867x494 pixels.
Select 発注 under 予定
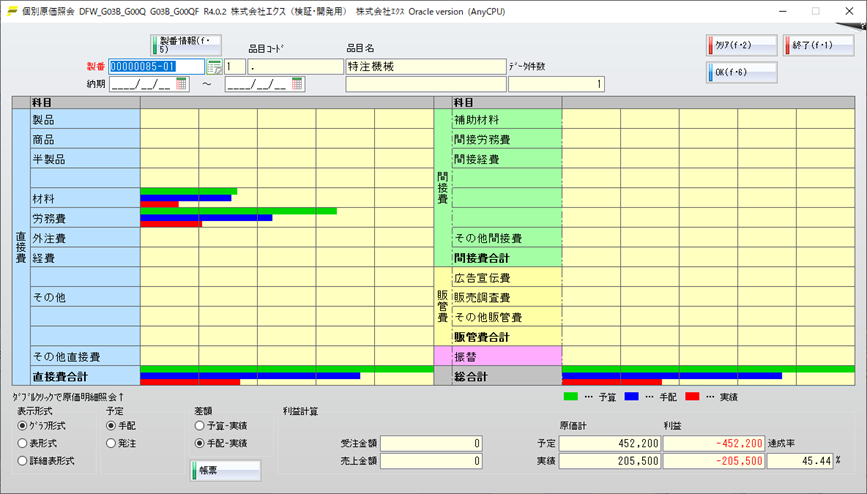click(x=112, y=443)
